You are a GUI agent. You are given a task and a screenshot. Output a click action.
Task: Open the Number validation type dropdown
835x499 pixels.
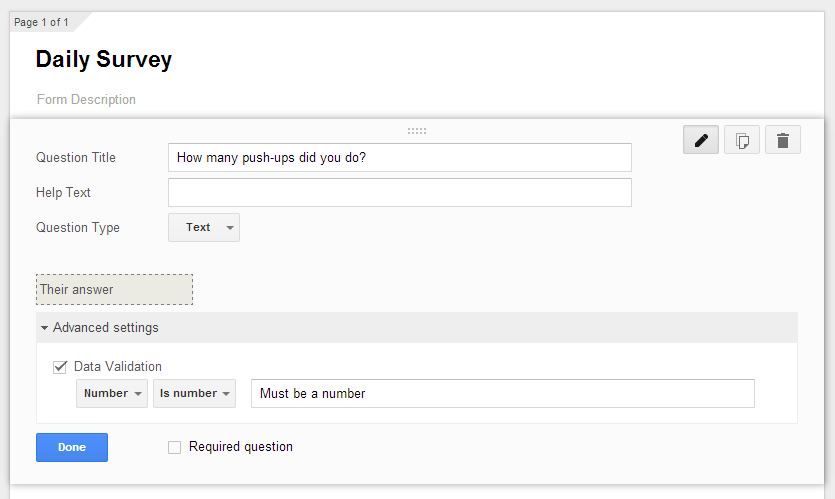[x=112, y=394]
